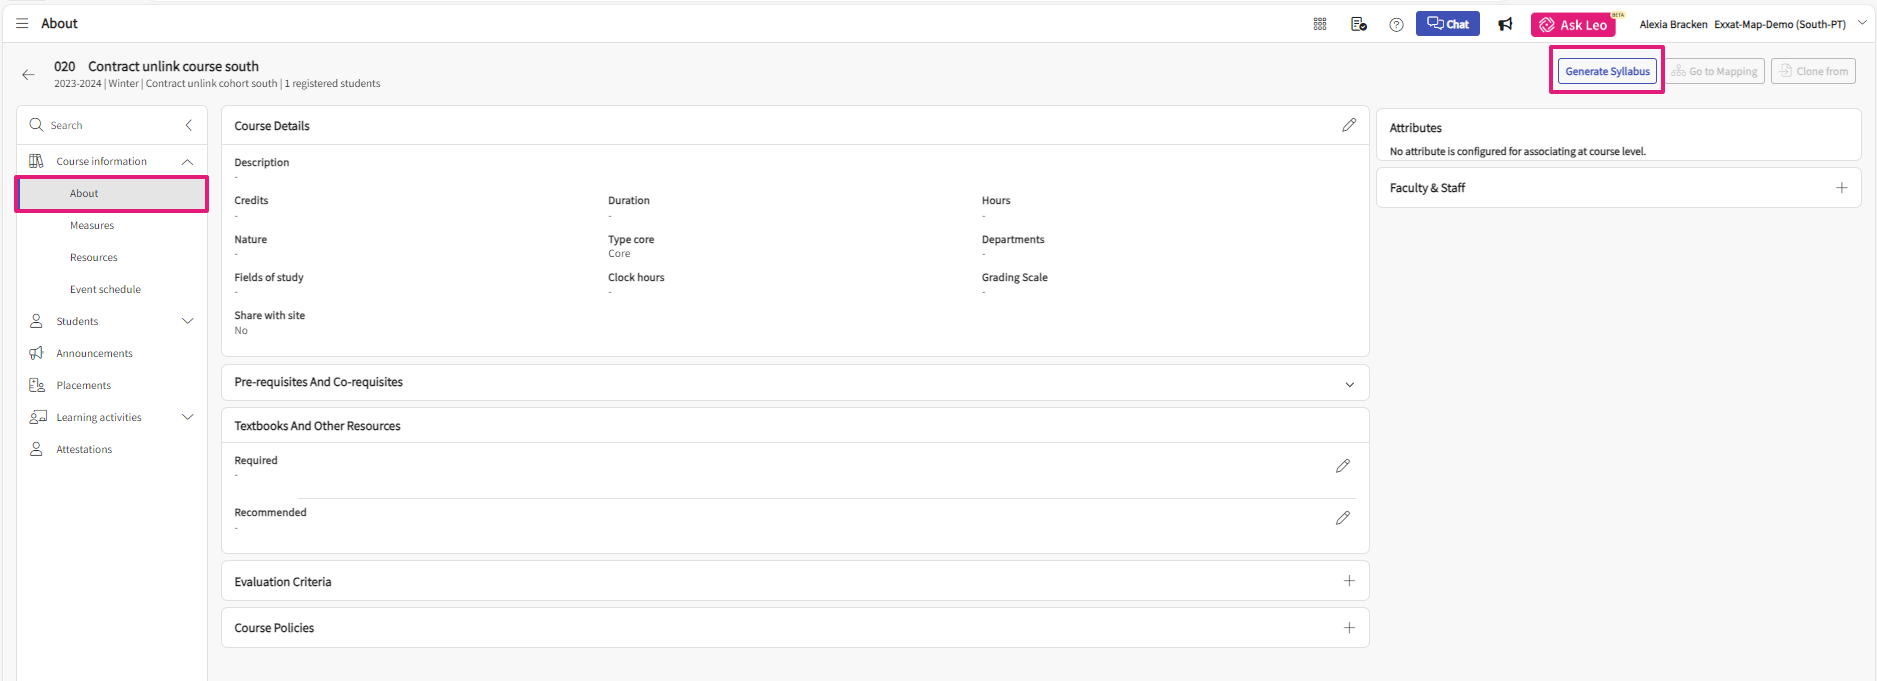The height and width of the screenshot is (681, 1877).
Task: Expand the Learning activities group
Action: coord(187,417)
